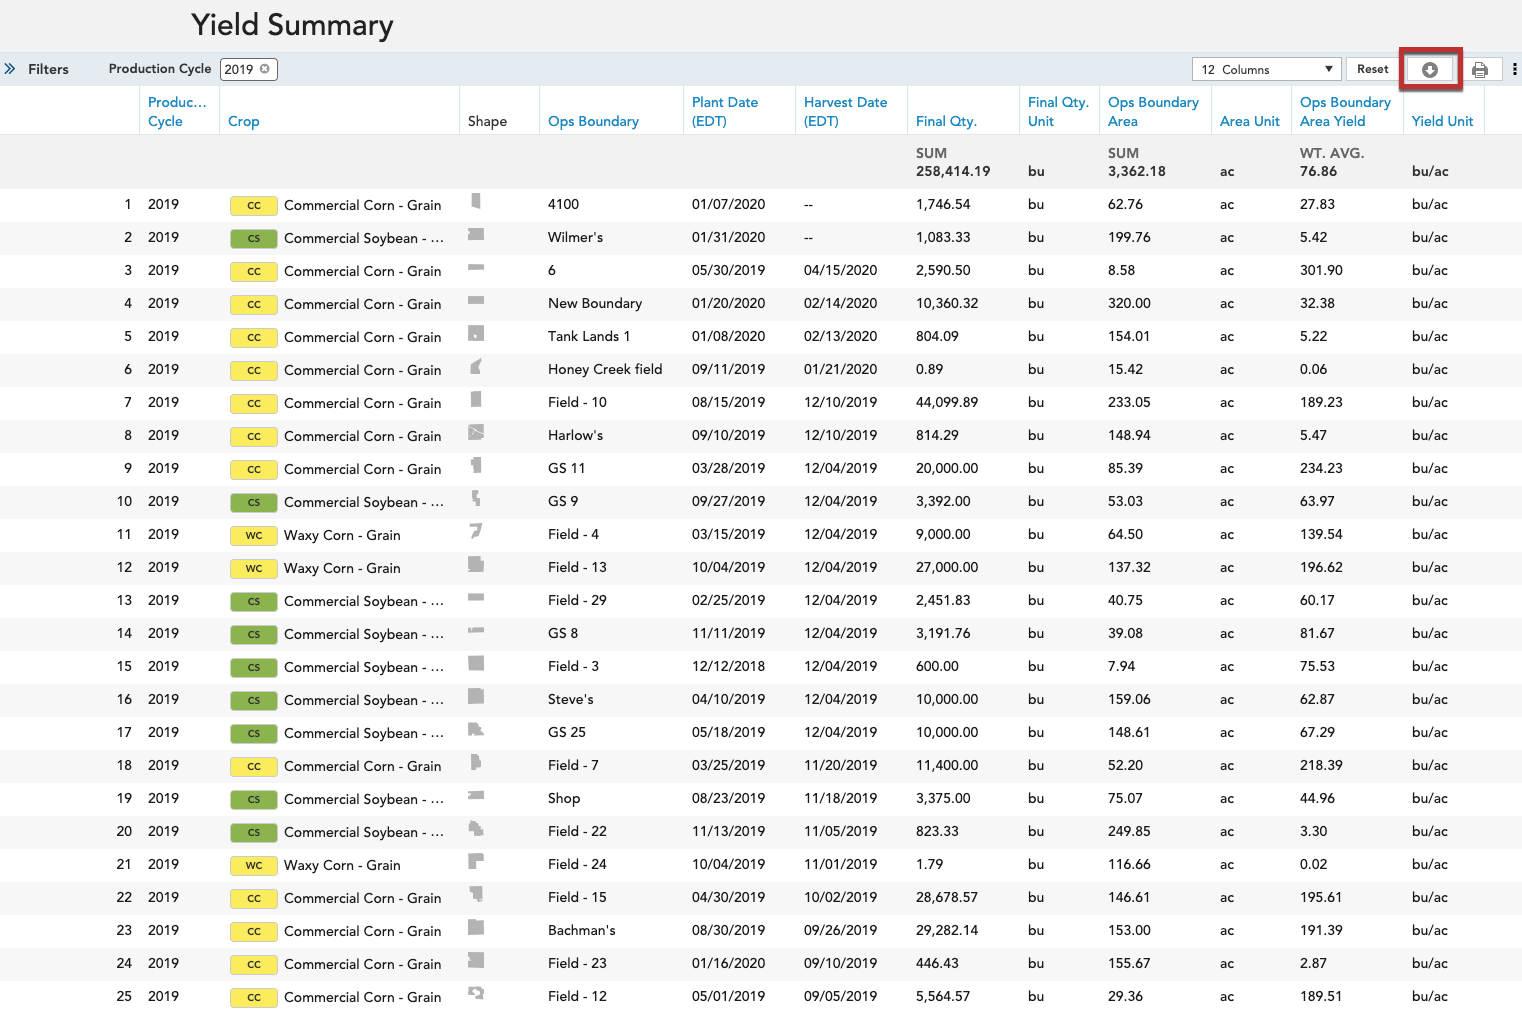1522x1021 pixels.
Task: Click the Production Cycle filter label
Action: coord(160,69)
